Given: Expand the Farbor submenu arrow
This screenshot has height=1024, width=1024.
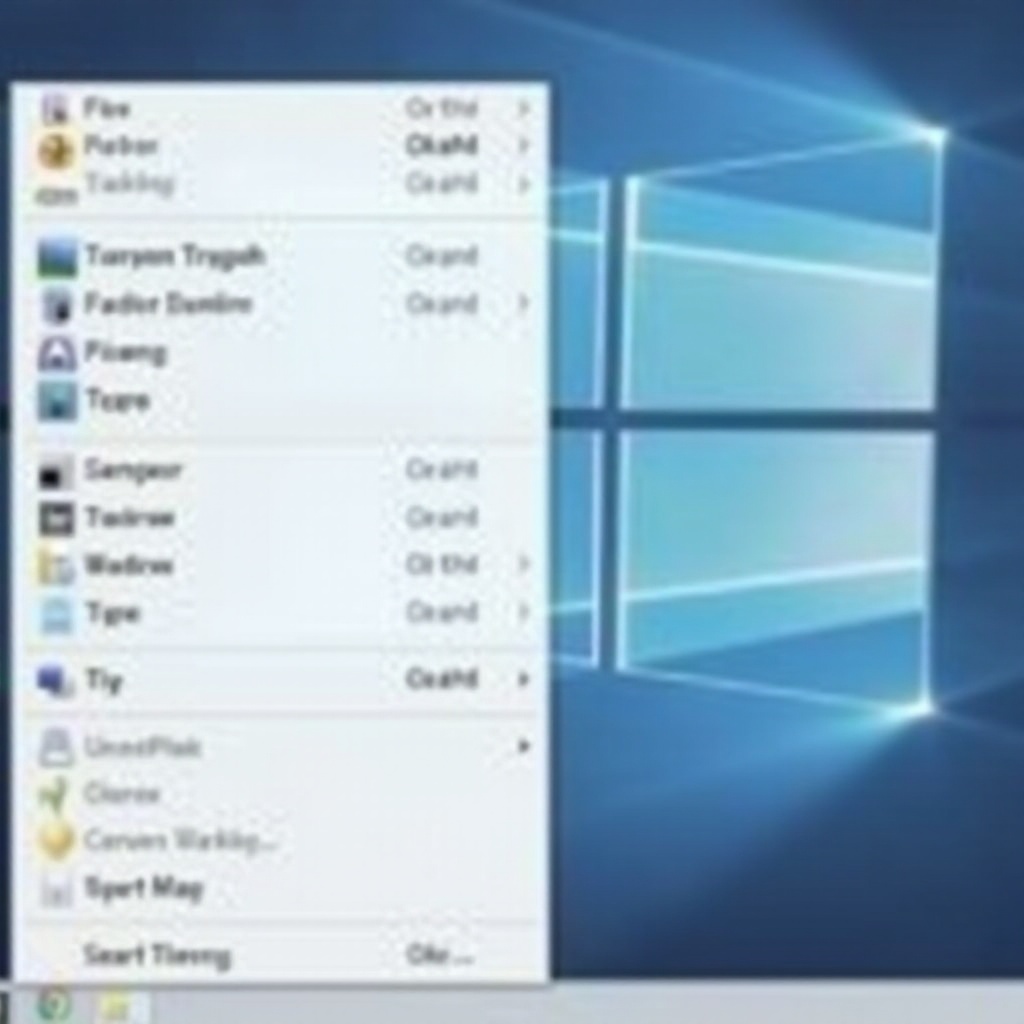Looking at the screenshot, I should coord(523,146).
